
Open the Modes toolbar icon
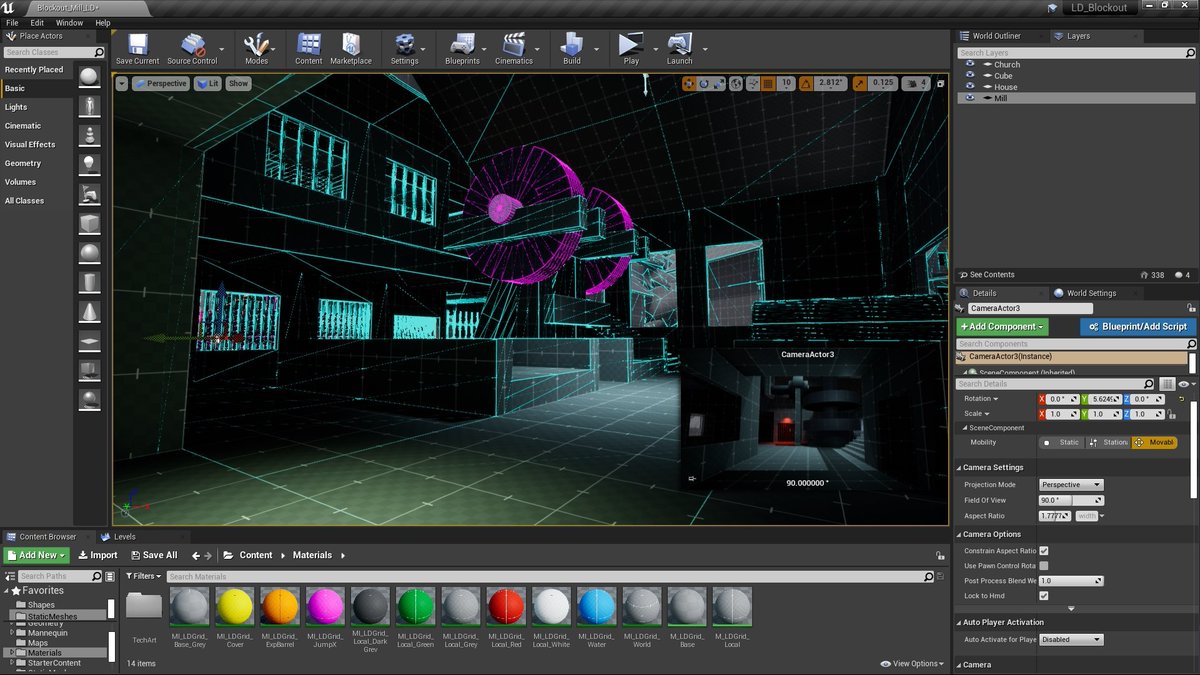pos(256,48)
